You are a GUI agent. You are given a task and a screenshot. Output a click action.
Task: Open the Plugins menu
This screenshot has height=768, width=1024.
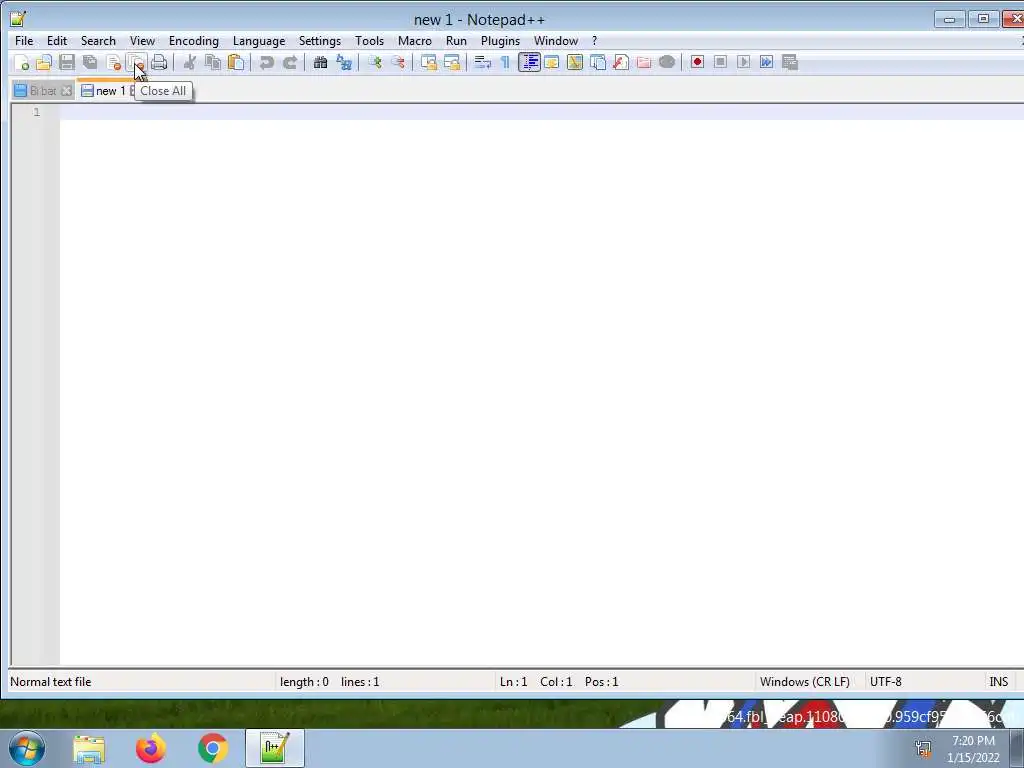coord(500,40)
